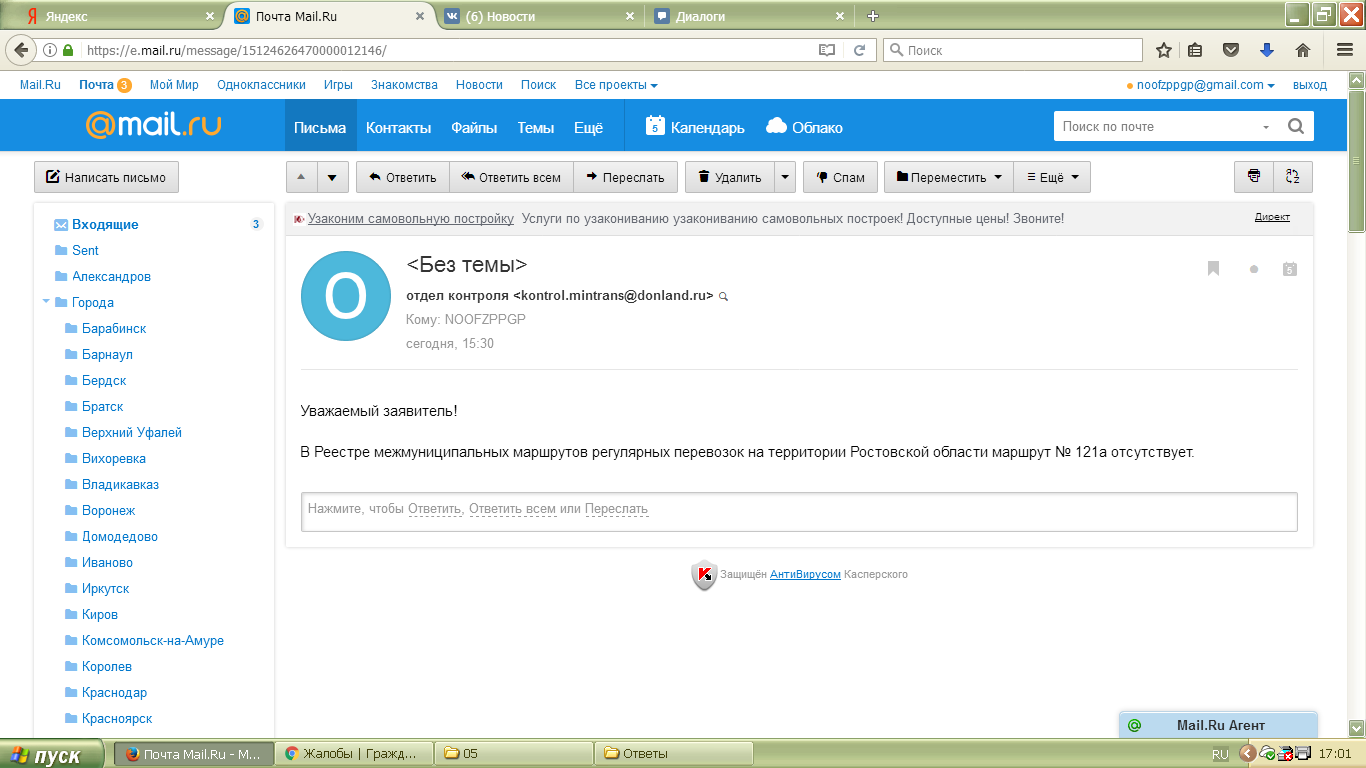Open Firefox downloads arrow icon

(1267, 50)
